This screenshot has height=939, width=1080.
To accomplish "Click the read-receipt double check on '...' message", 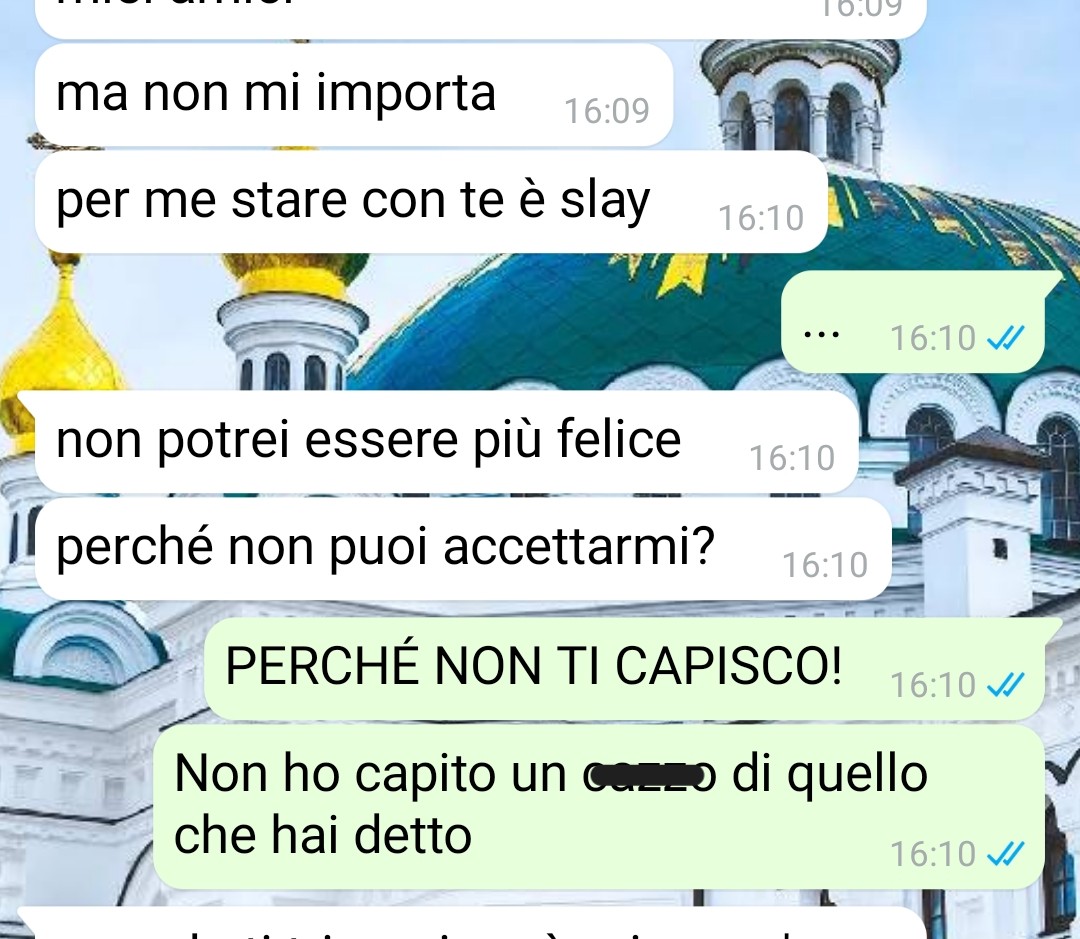I will pyautogui.click(x=1006, y=338).
